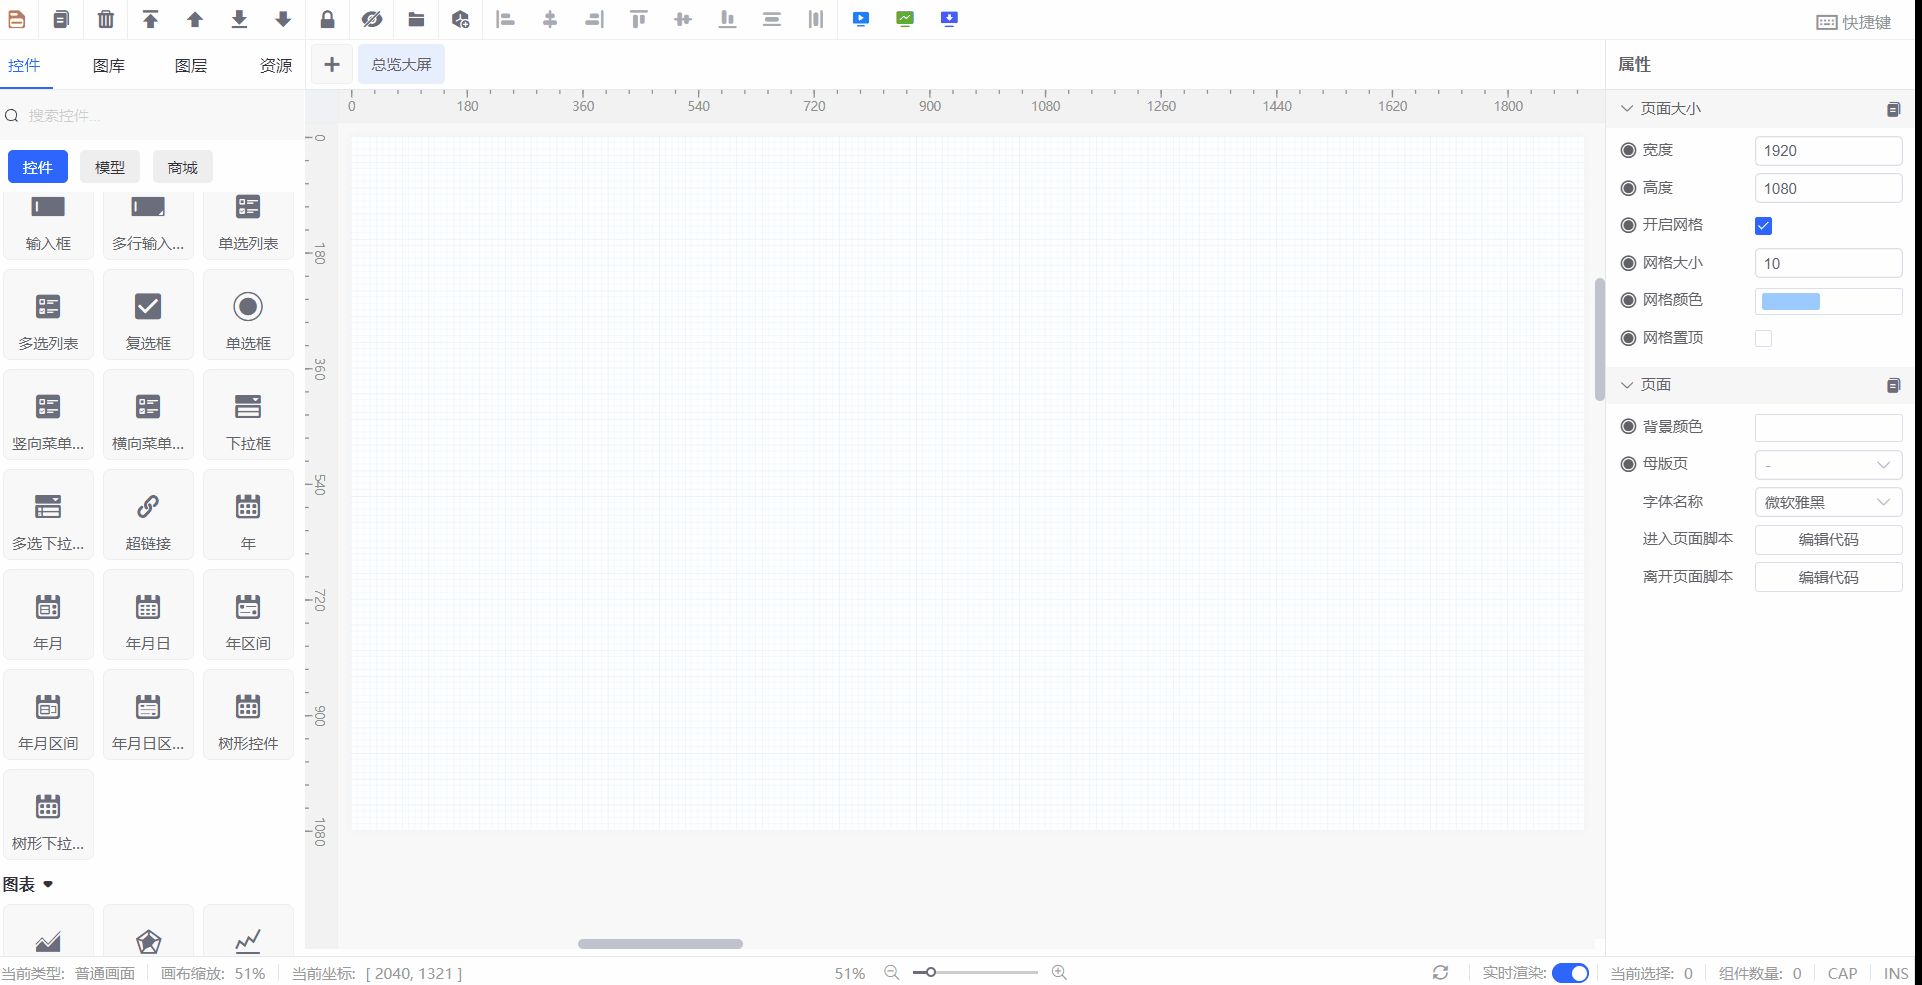Click the trash delete icon in toolbar
This screenshot has width=1922, height=985.
pyautogui.click(x=106, y=19)
